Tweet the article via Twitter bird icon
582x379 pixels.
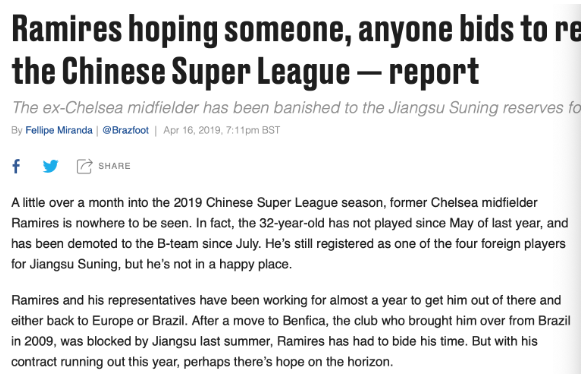click(x=50, y=166)
